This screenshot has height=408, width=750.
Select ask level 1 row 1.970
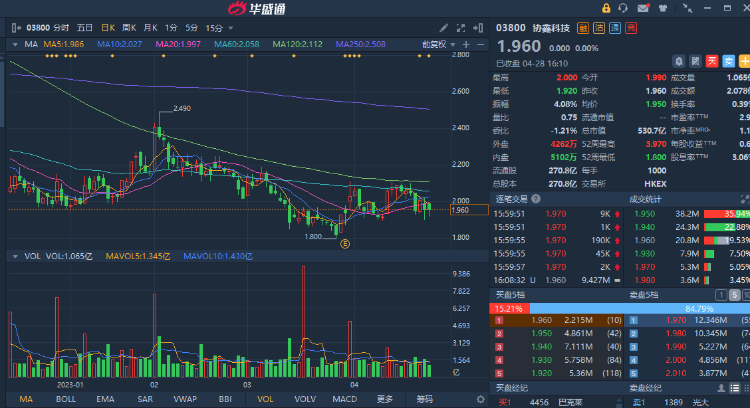coord(688,320)
